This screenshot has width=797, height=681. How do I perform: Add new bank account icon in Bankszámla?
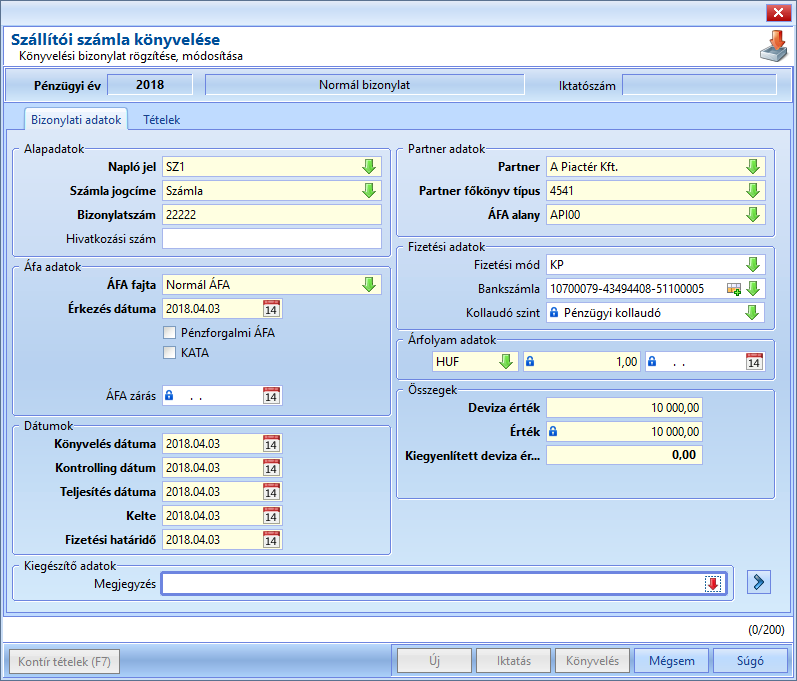click(x=734, y=289)
